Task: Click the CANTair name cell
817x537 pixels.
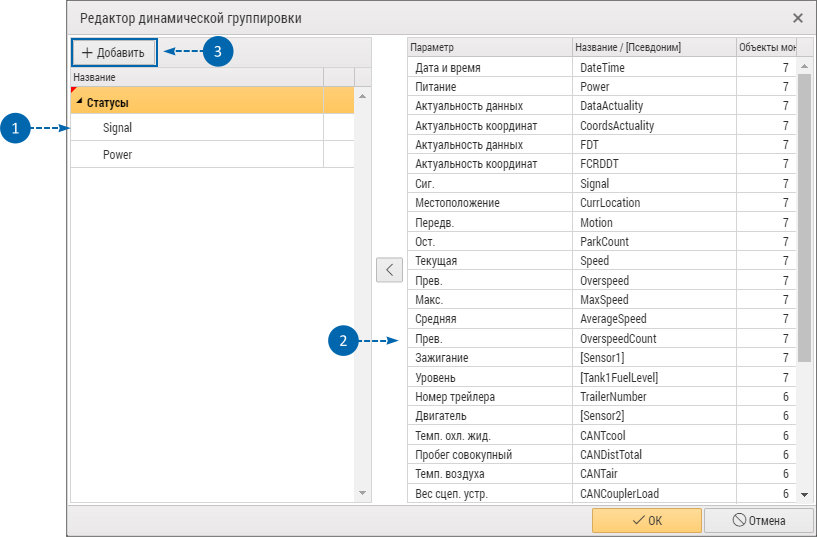Action: [654, 474]
